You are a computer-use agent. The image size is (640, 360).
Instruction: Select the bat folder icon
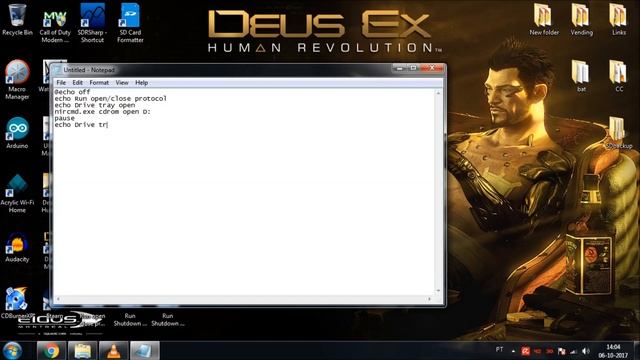[581, 76]
